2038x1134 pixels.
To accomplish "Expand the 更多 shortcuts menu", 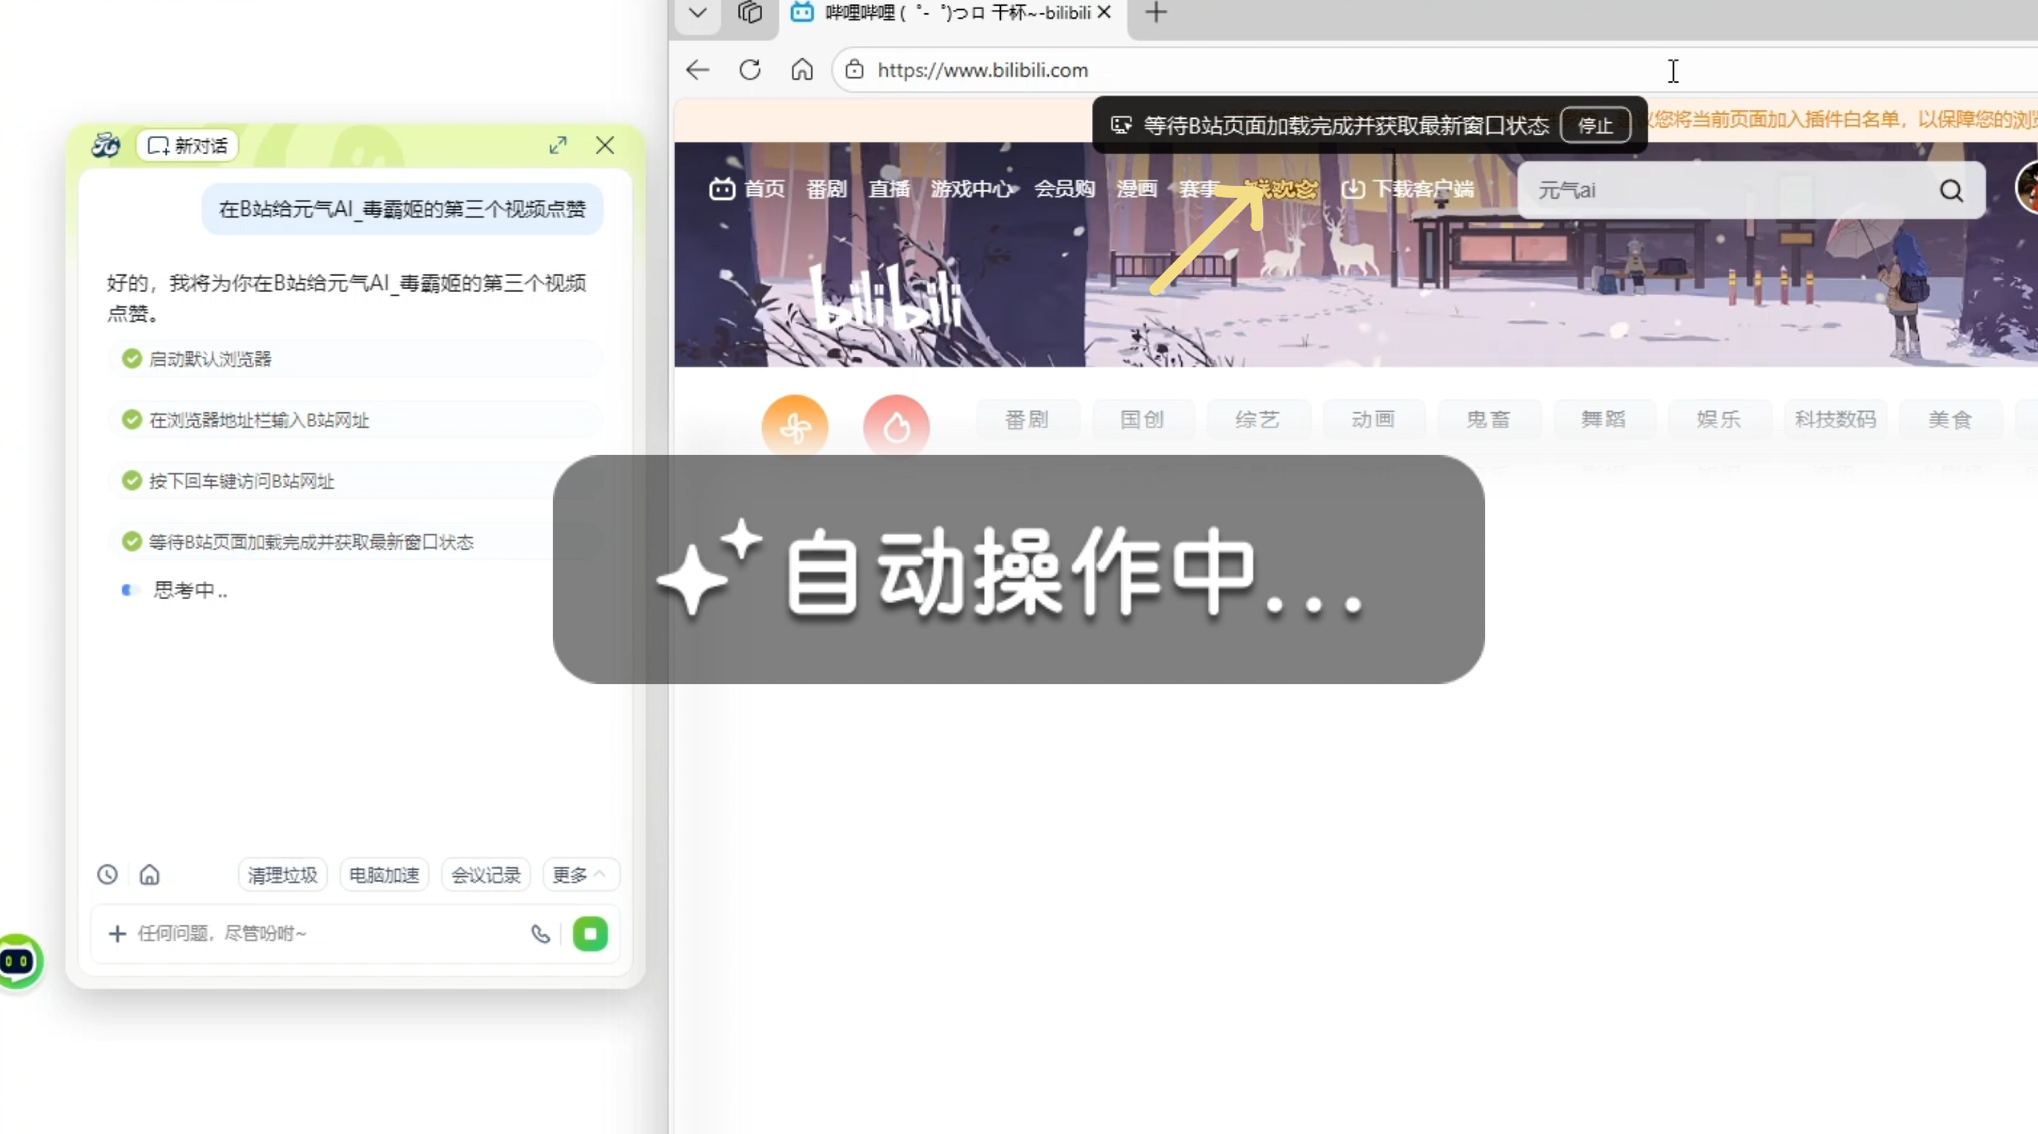I will pos(579,875).
